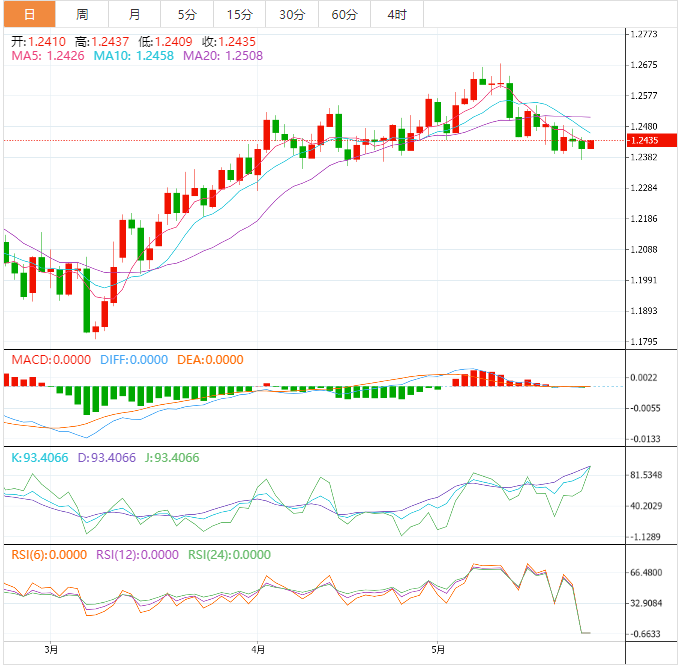This screenshot has width=679, height=668.
Task: Click the RSI(6) indicator label
Action: coord(47,555)
